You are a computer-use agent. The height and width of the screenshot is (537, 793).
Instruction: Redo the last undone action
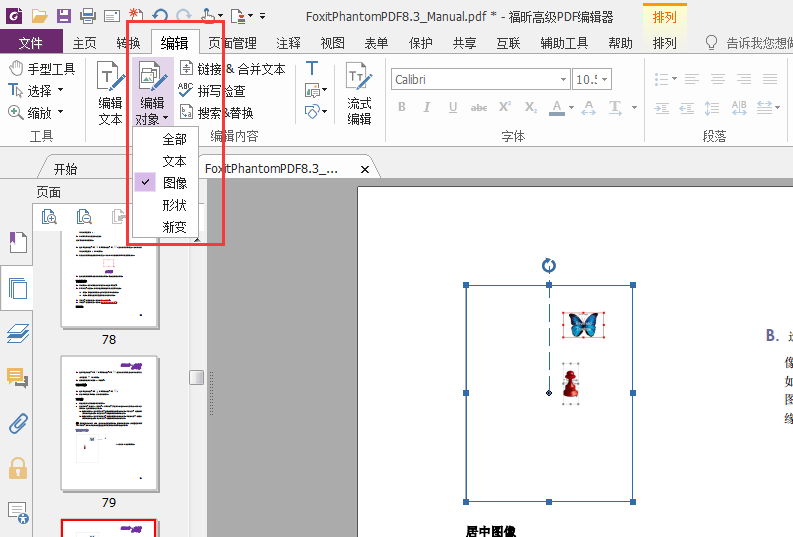coord(184,16)
